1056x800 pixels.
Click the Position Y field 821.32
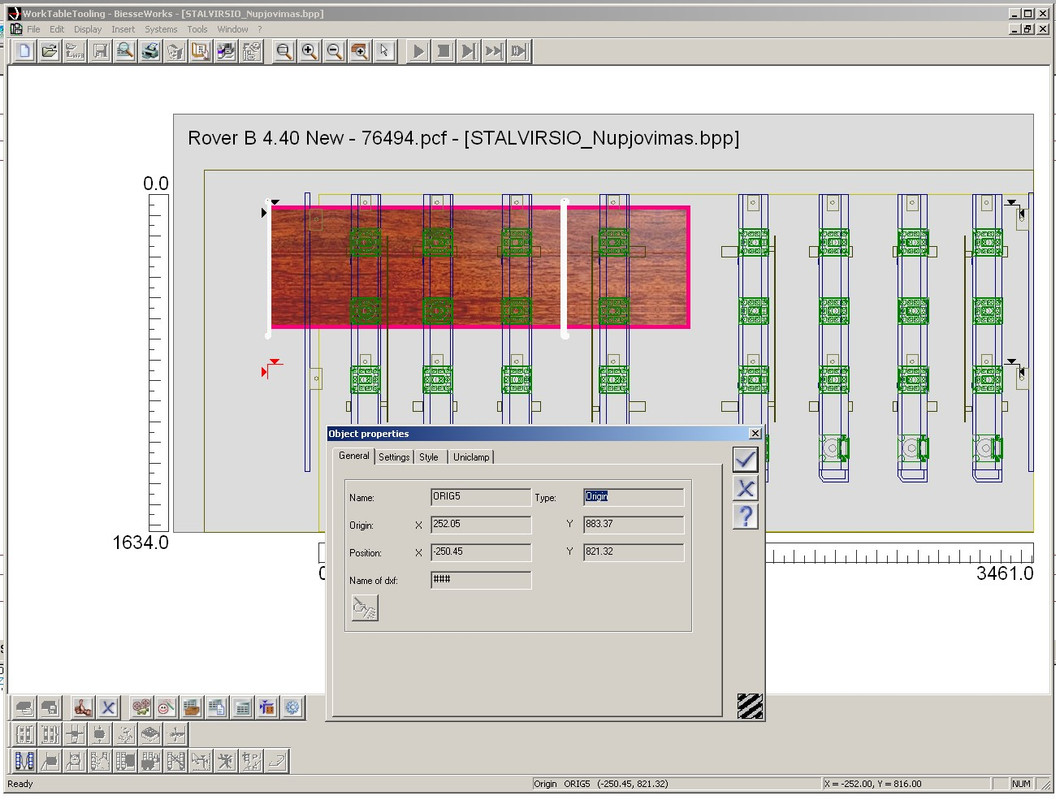click(633, 552)
